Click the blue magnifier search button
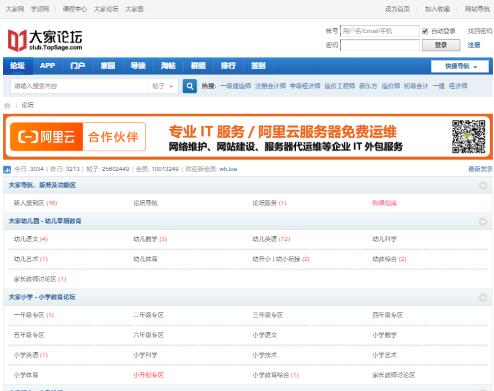Image resolution: width=494 pixels, height=391 pixels. (190, 86)
